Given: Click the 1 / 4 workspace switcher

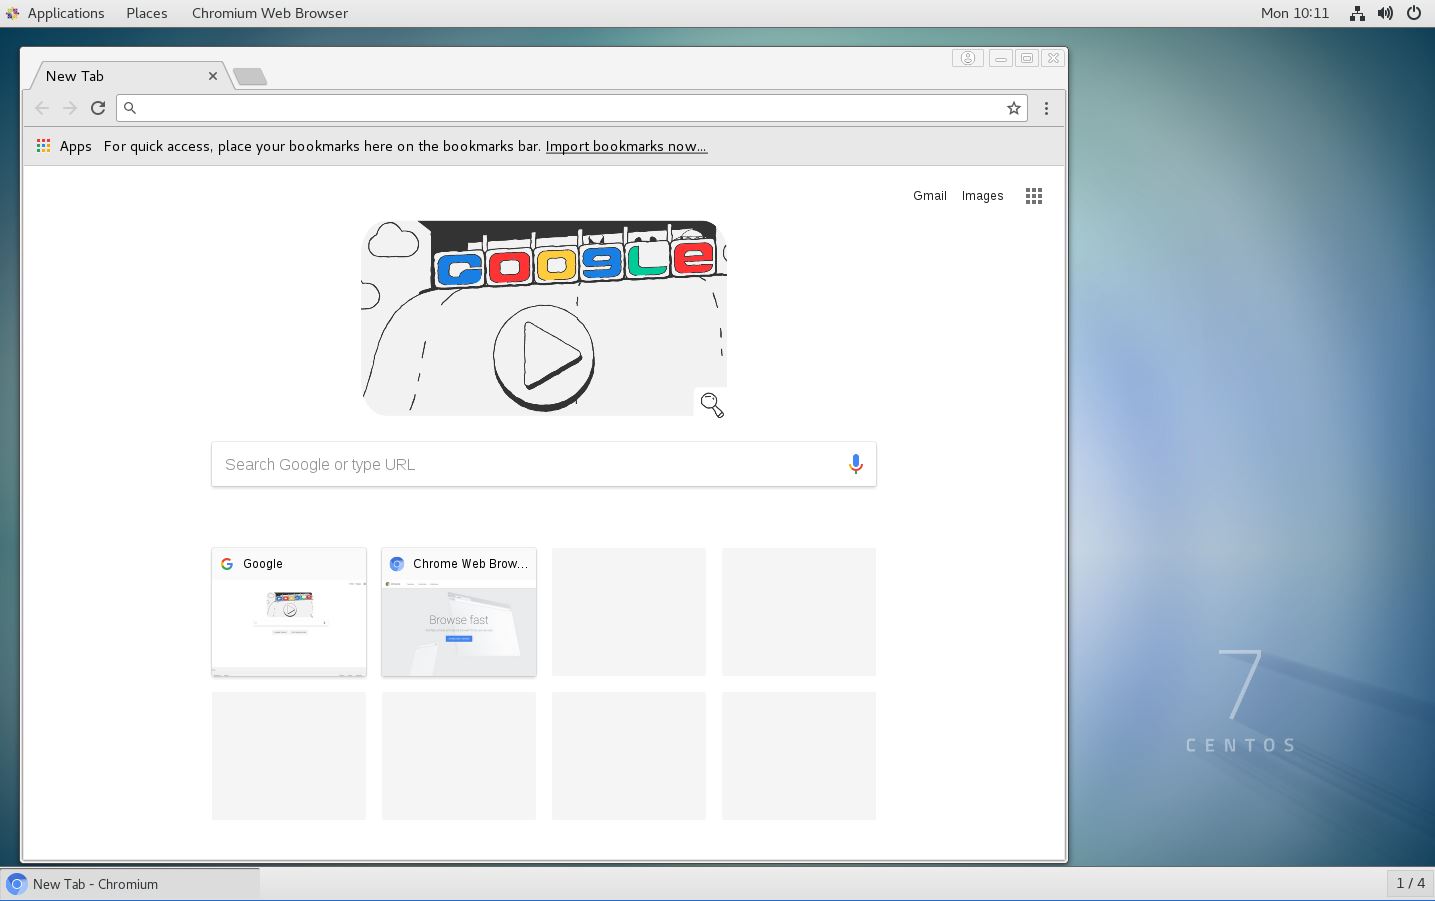Looking at the screenshot, I should (x=1411, y=883).
